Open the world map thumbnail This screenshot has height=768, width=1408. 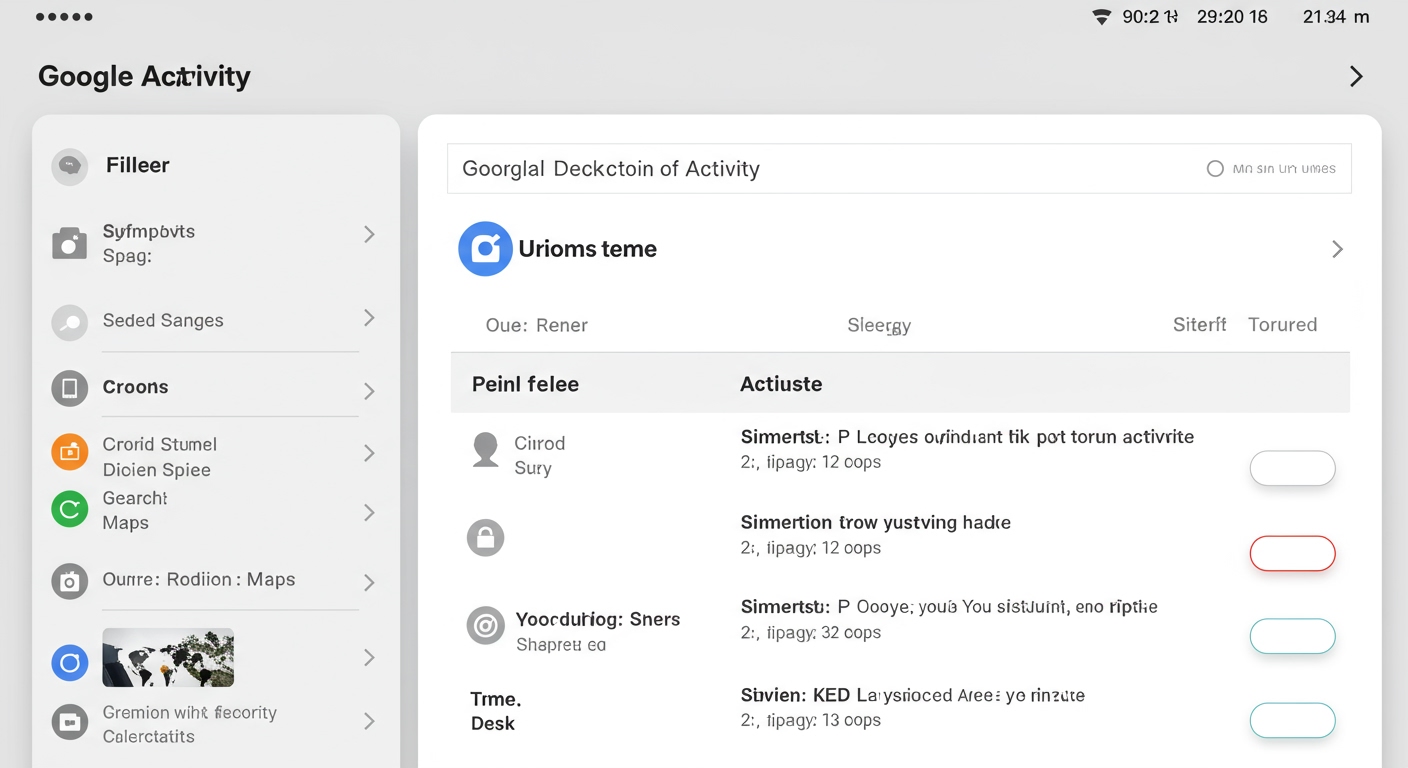tap(168, 657)
